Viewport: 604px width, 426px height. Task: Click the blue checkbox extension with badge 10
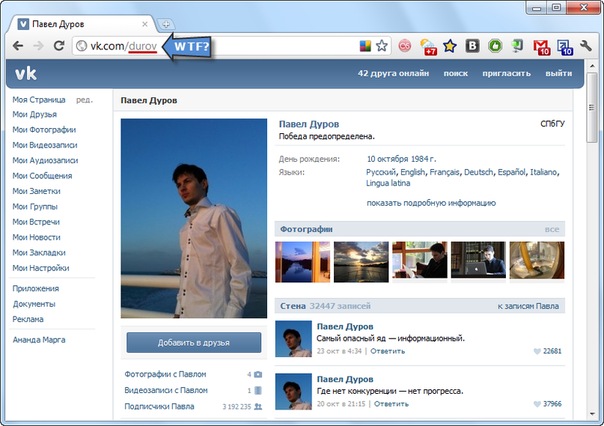coord(565,47)
